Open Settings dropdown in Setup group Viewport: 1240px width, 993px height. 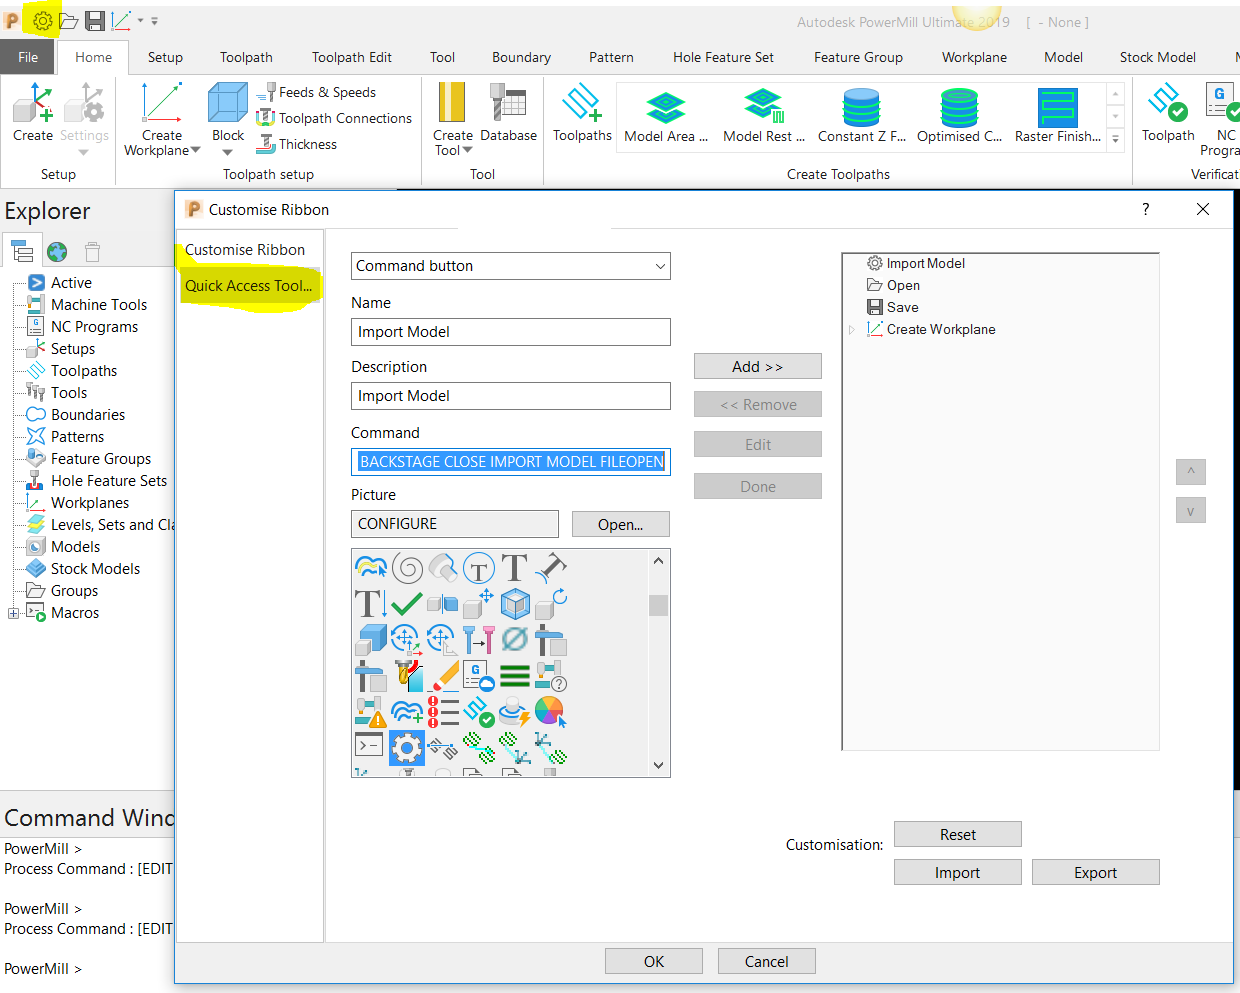pyautogui.click(x=84, y=153)
